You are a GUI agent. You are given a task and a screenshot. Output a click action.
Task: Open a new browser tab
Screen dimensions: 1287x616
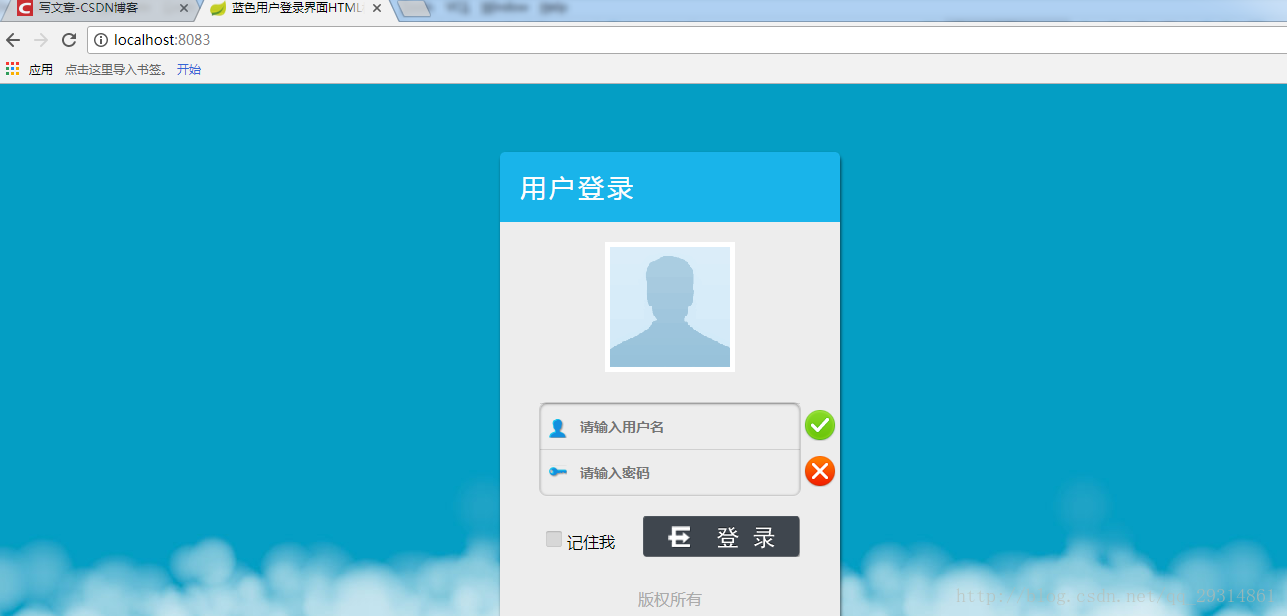415,9
